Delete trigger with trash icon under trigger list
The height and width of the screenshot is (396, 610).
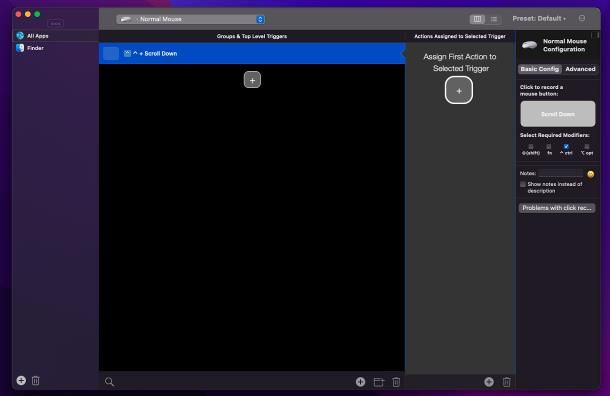tap(396, 382)
